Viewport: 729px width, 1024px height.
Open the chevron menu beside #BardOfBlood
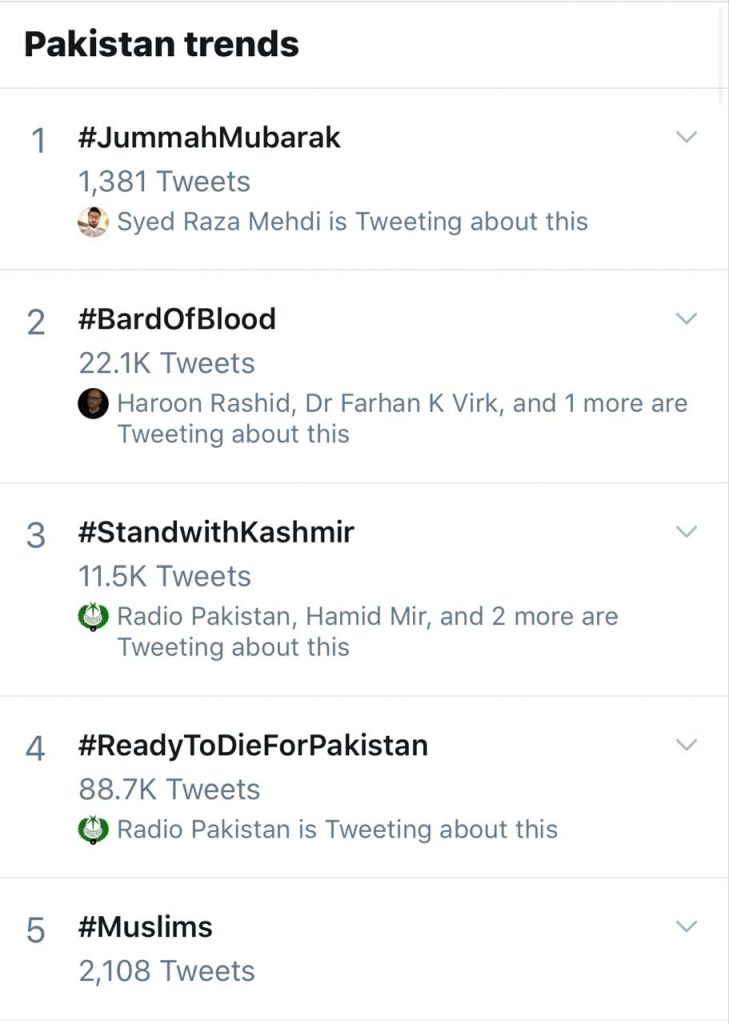686,319
